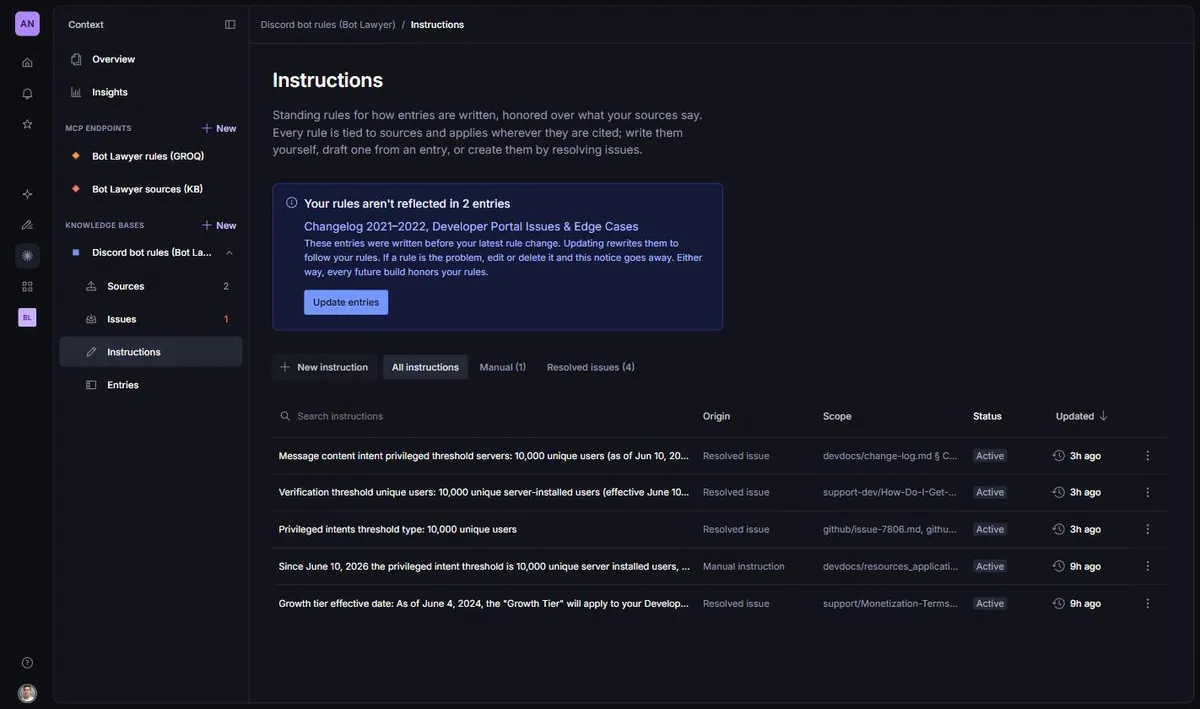Add new MCP endpoint
The width and height of the screenshot is (1200, 709).
coord(219,128)
